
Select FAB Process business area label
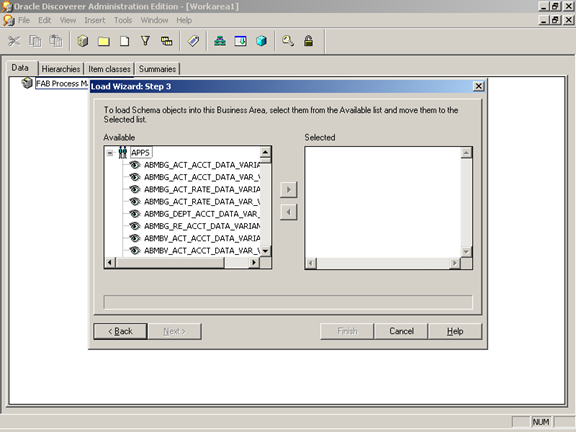(x=62, y=83)
